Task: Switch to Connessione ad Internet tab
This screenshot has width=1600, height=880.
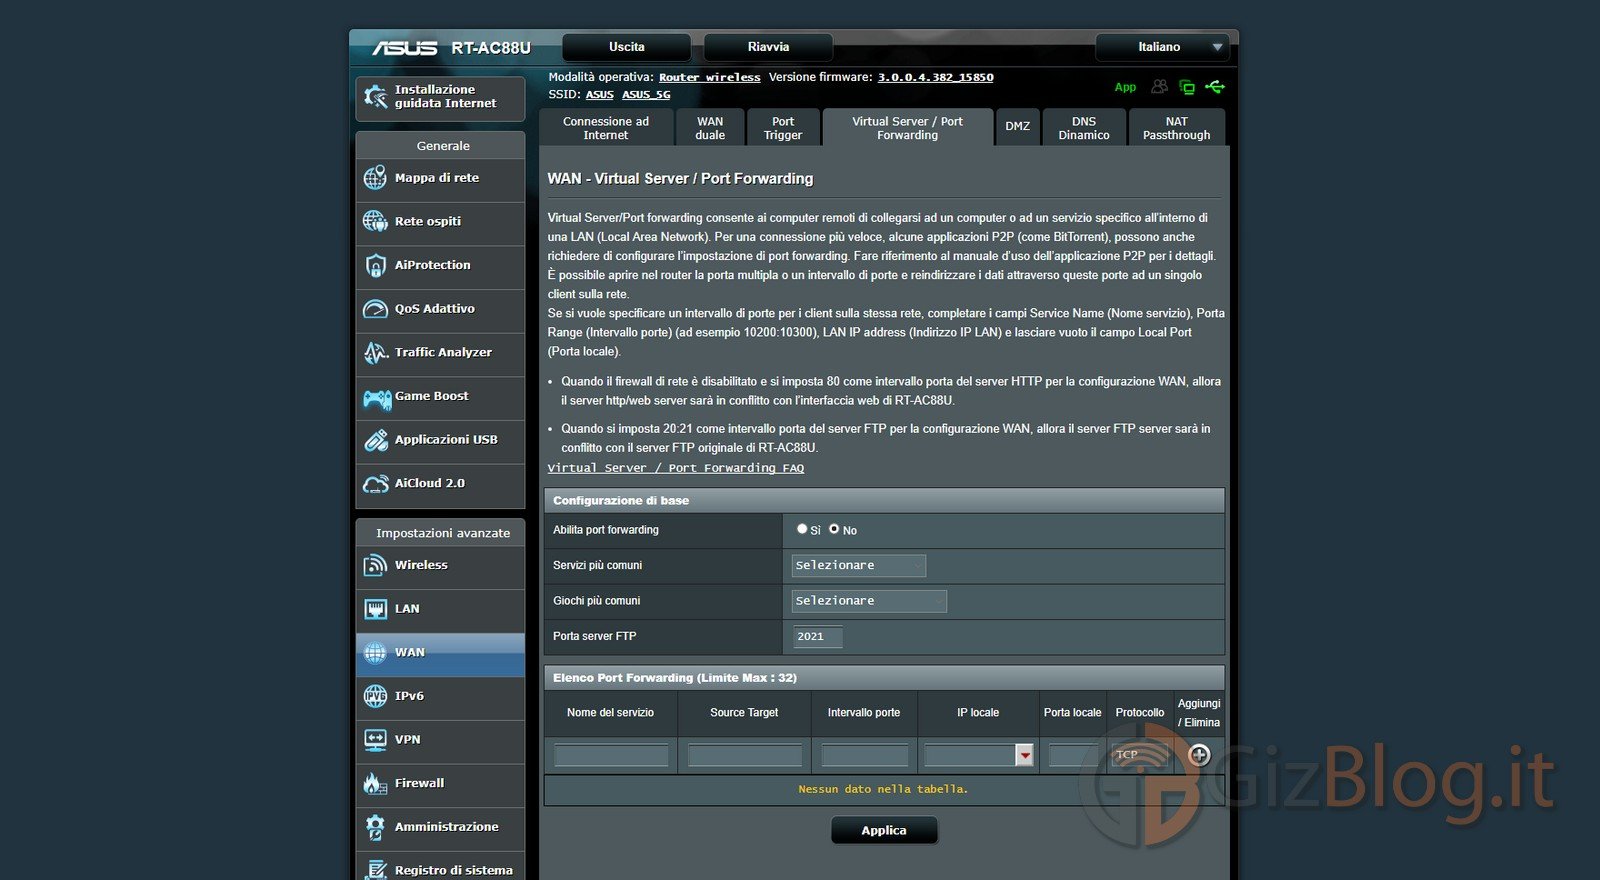Action: coord(606,128)
